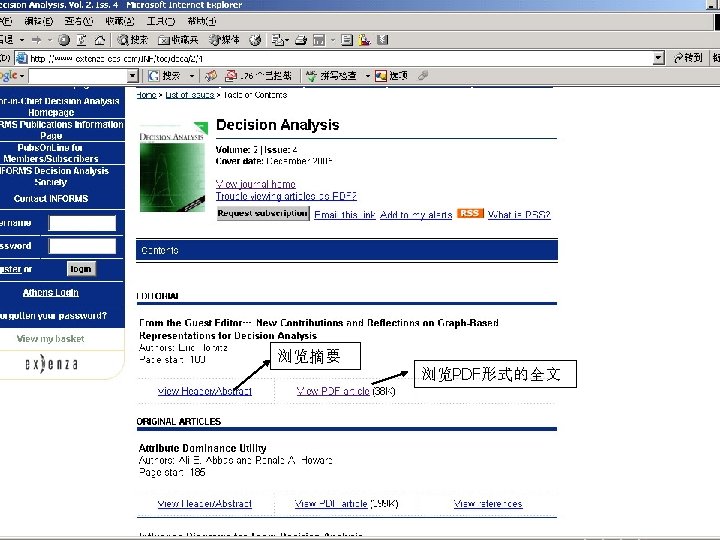Click the Google toolbar search box

click(78, 76)
